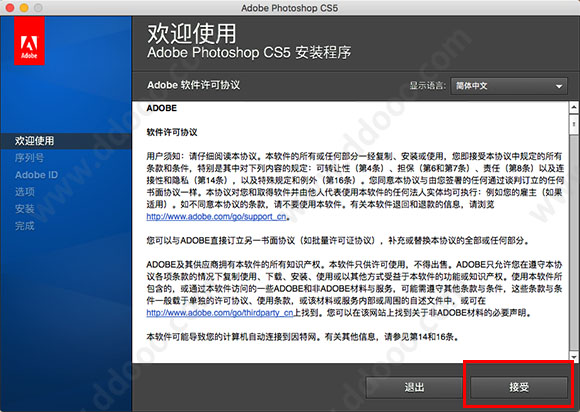The width and height of the screenshot is (580, 412).
Task: Open the display language dropdown
Action: click(x=509, y=86)
